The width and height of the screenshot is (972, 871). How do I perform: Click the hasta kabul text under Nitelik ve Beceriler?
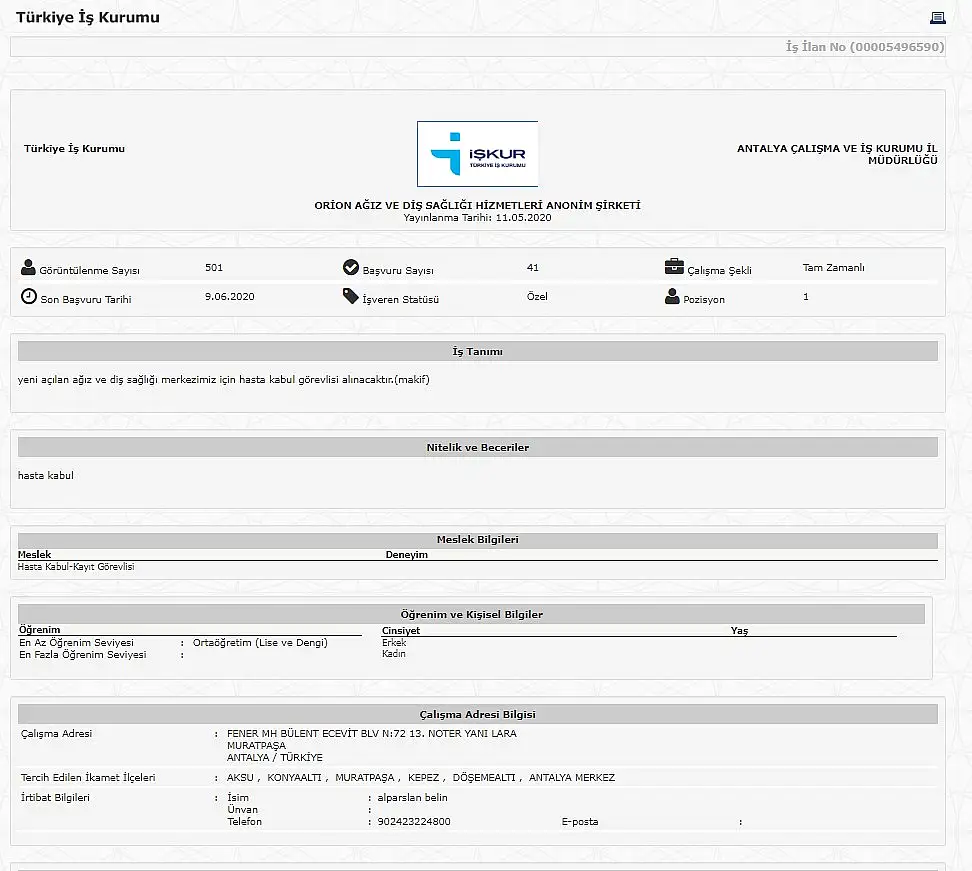click(46, 475)
